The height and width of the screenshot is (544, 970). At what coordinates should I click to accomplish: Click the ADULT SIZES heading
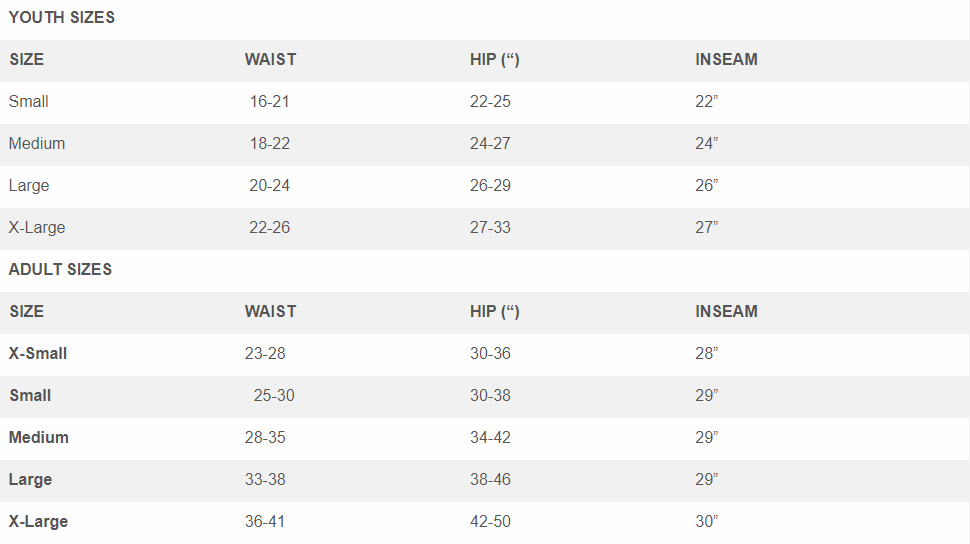tap(60, 269)
